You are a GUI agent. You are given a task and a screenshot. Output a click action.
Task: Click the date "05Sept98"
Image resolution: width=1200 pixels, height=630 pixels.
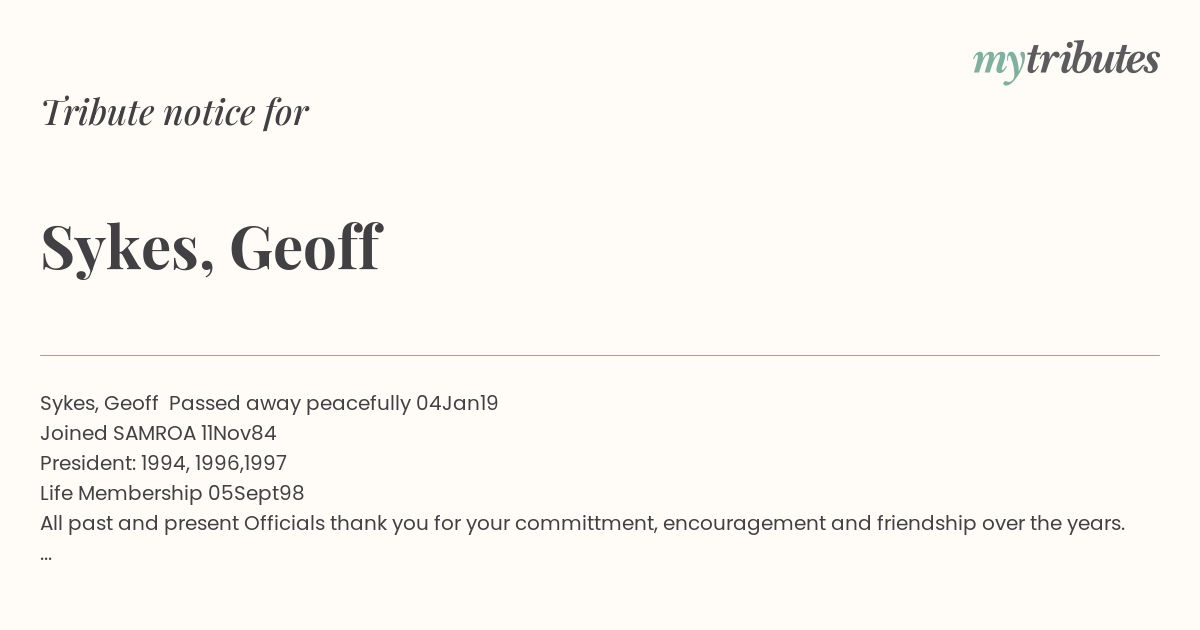[256, 493]
